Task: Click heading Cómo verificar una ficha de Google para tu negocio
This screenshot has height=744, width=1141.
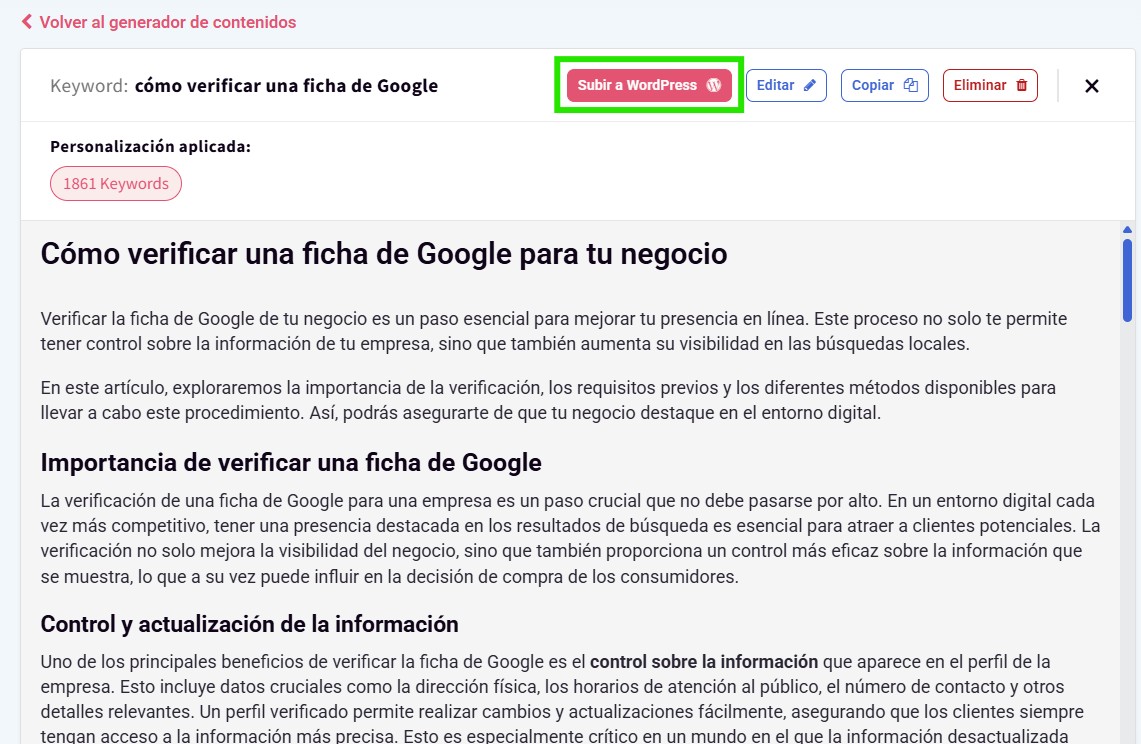Action: (383, 254)
